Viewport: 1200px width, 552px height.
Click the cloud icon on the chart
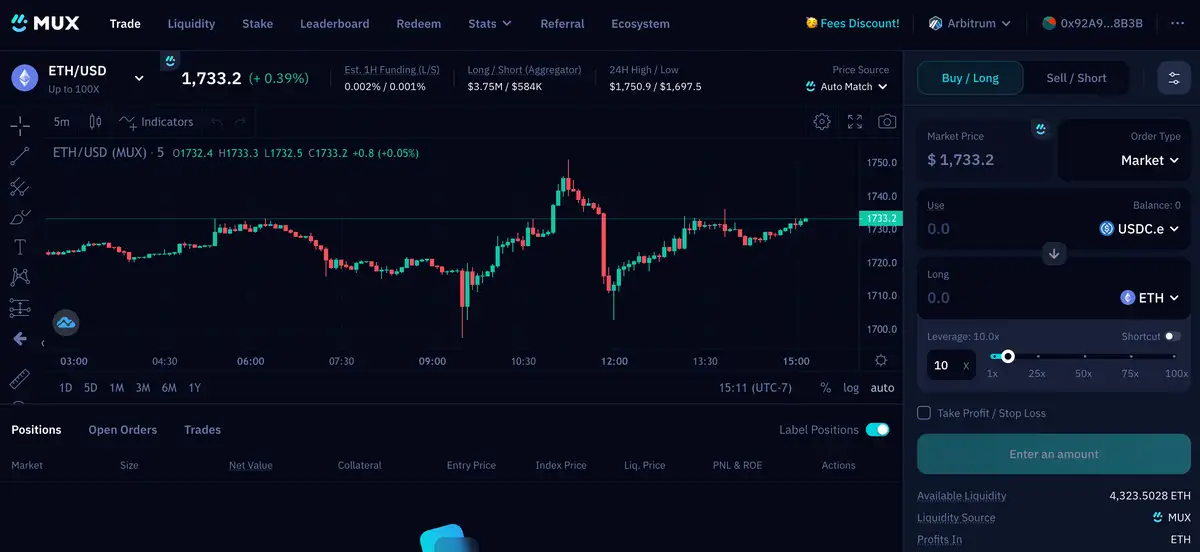coord(66,322)
